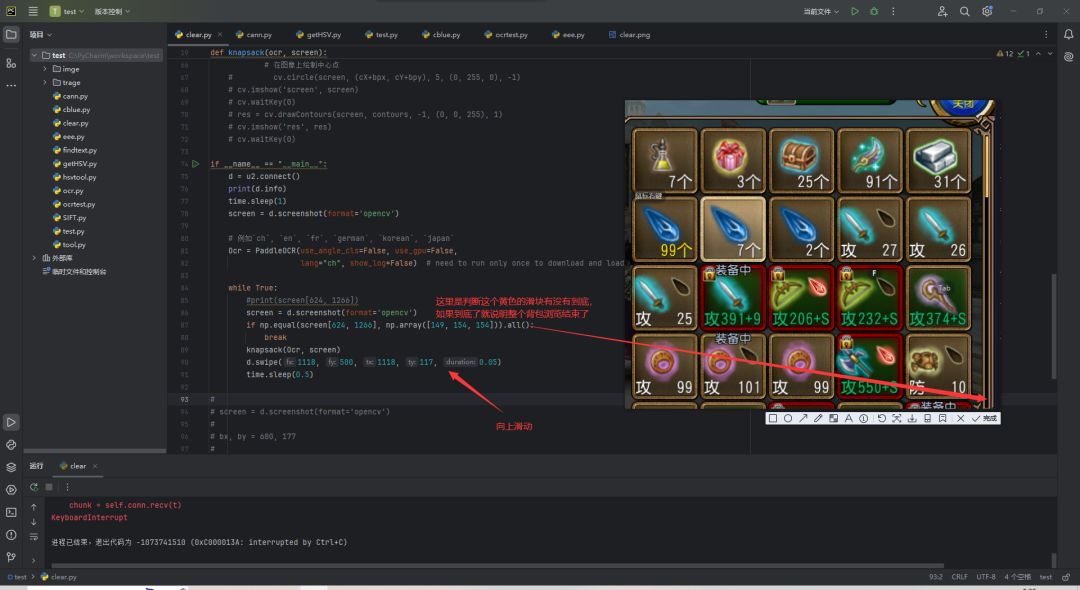Expand the imge folder
The image size is (1080, 590).
coord(45,69)
